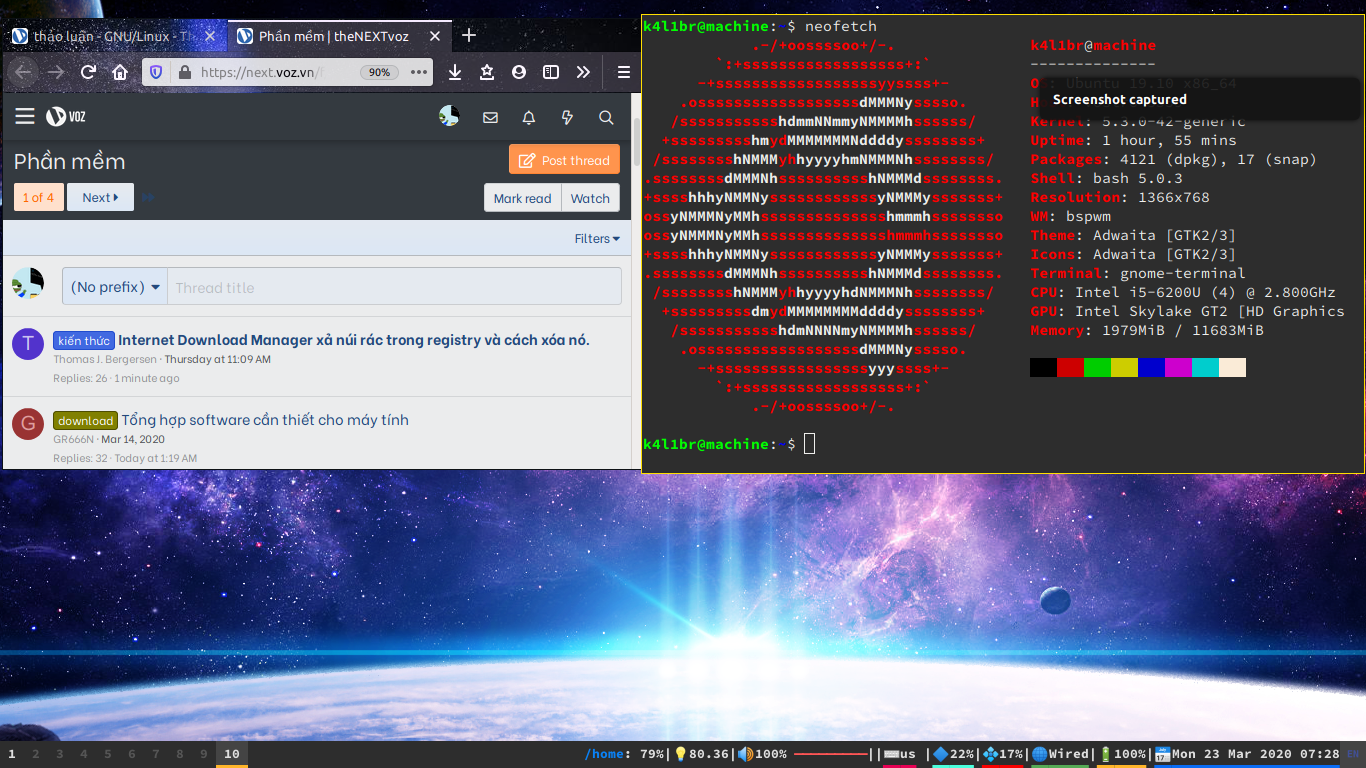Image resolution: width=1366 pixels, height=768 pixels.
Task: Click the red volume level bar
Action: click(x=831, y=754)
